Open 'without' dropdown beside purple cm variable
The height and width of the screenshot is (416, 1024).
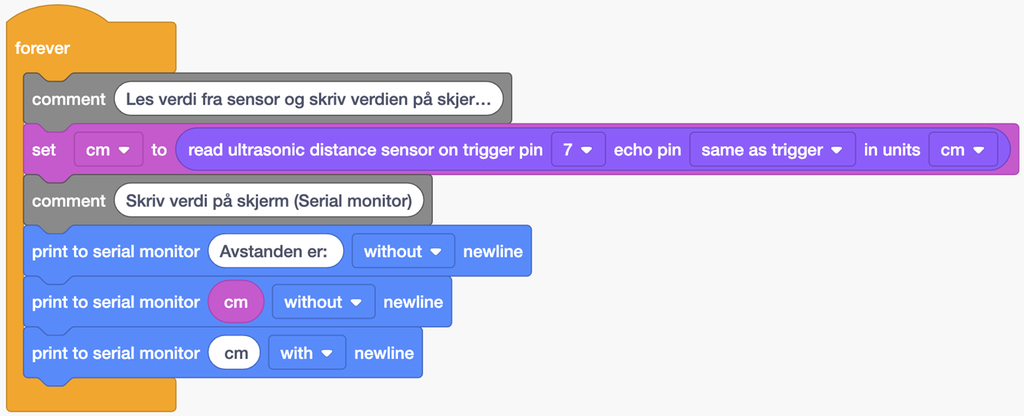pyautogui.click(x=323, y=302)
